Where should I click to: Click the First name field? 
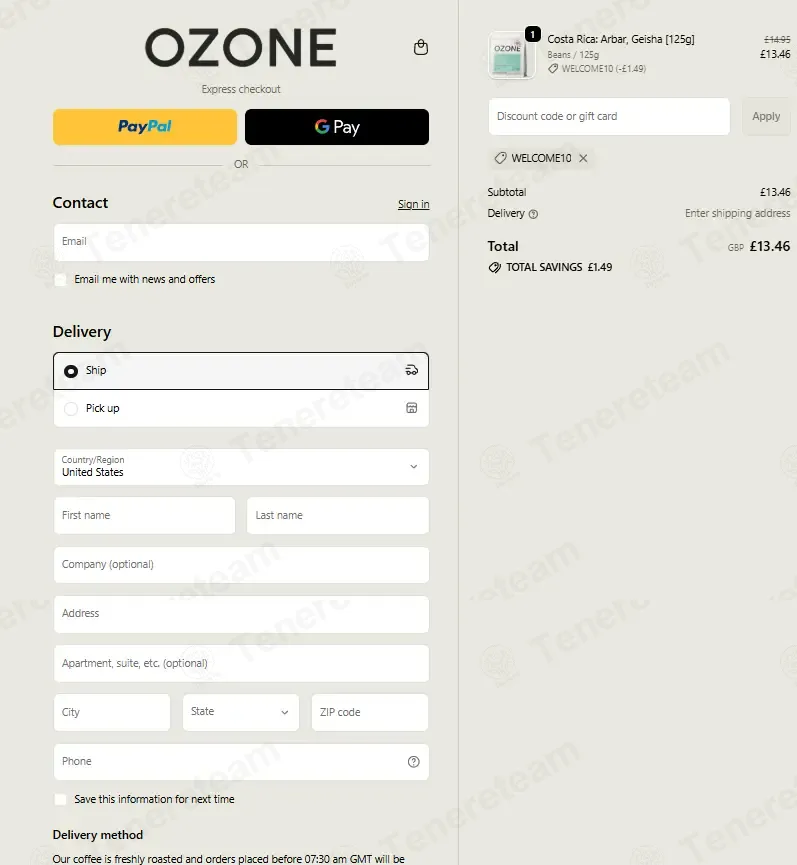coord(145,515)
